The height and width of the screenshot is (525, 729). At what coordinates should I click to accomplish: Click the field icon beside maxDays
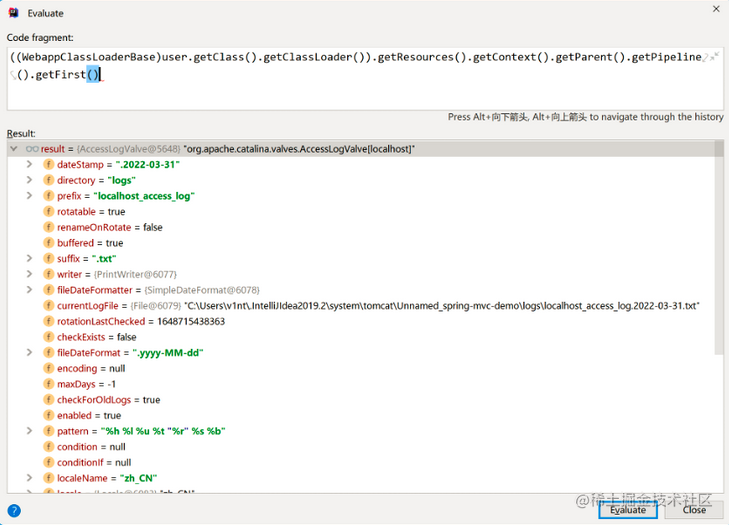click(x=49, y=384)
